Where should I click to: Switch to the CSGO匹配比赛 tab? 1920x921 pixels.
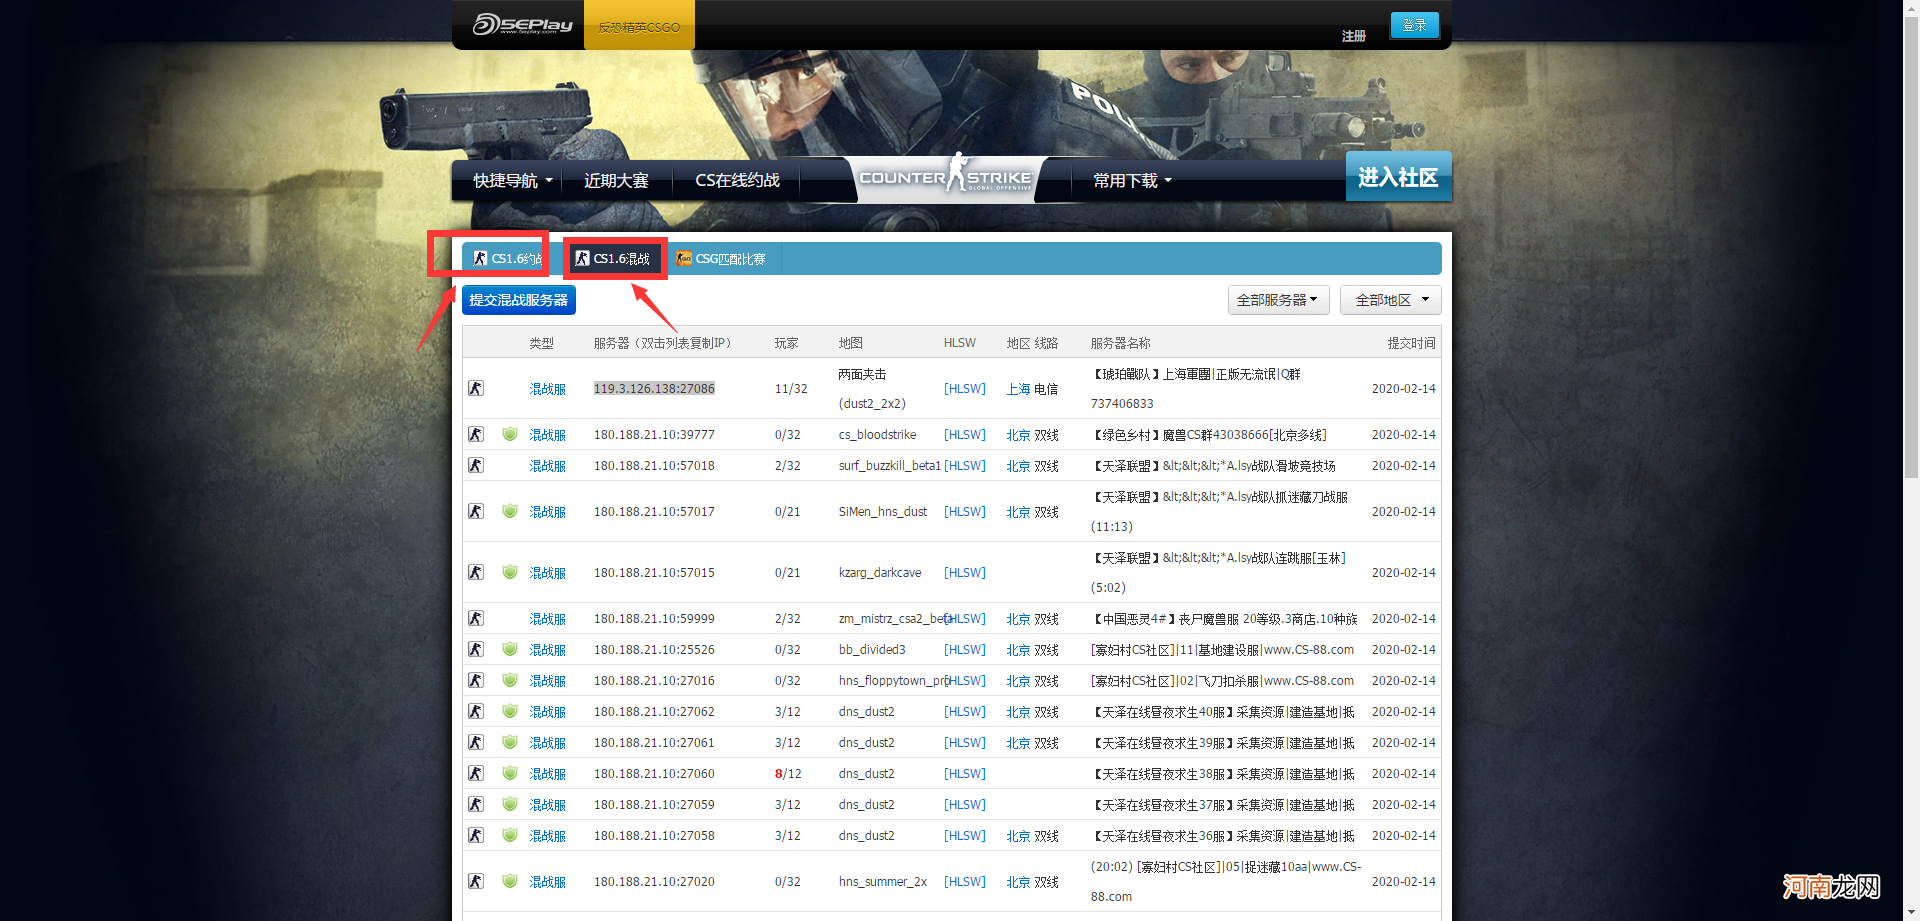point(721,258)
